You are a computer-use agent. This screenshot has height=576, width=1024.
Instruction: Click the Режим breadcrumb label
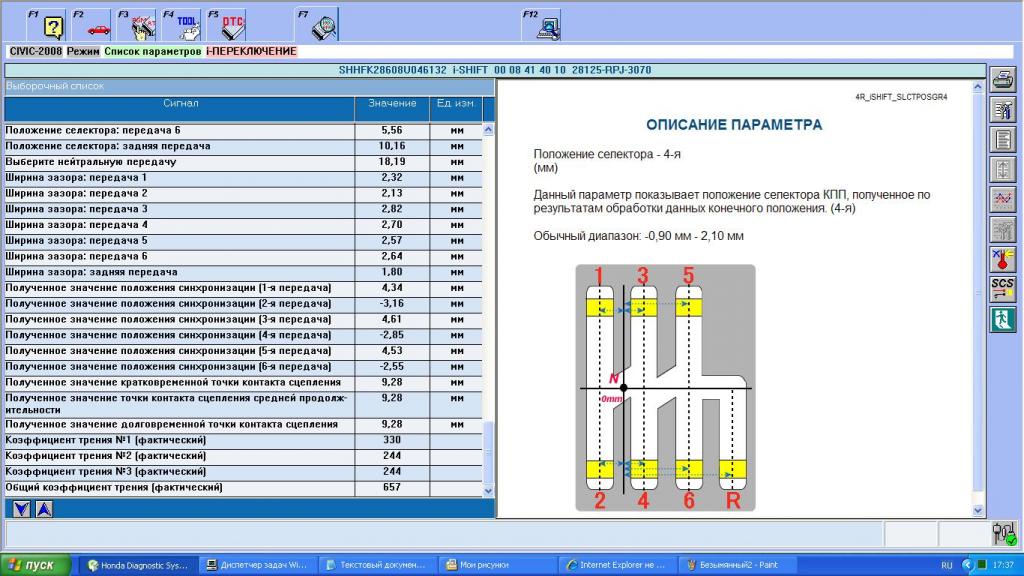pos(83,51)
